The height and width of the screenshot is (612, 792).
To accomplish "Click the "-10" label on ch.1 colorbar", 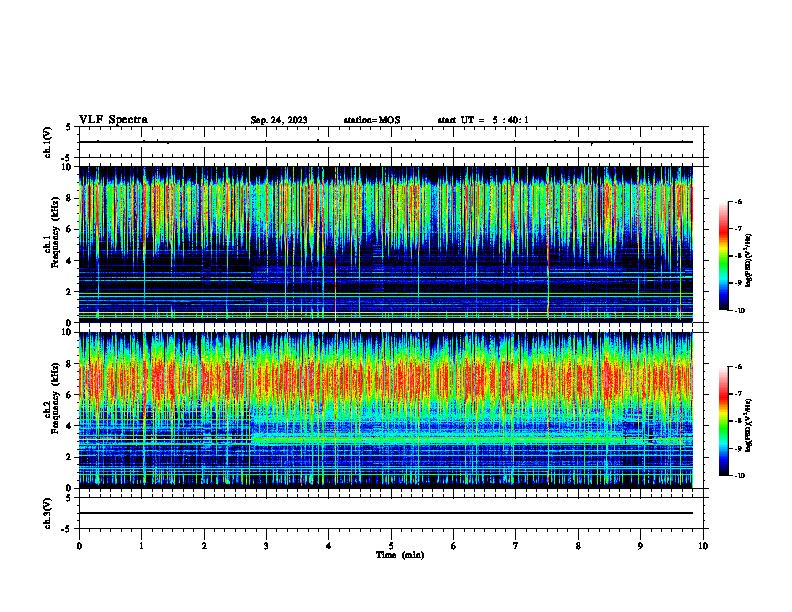I will coord(739,311).
